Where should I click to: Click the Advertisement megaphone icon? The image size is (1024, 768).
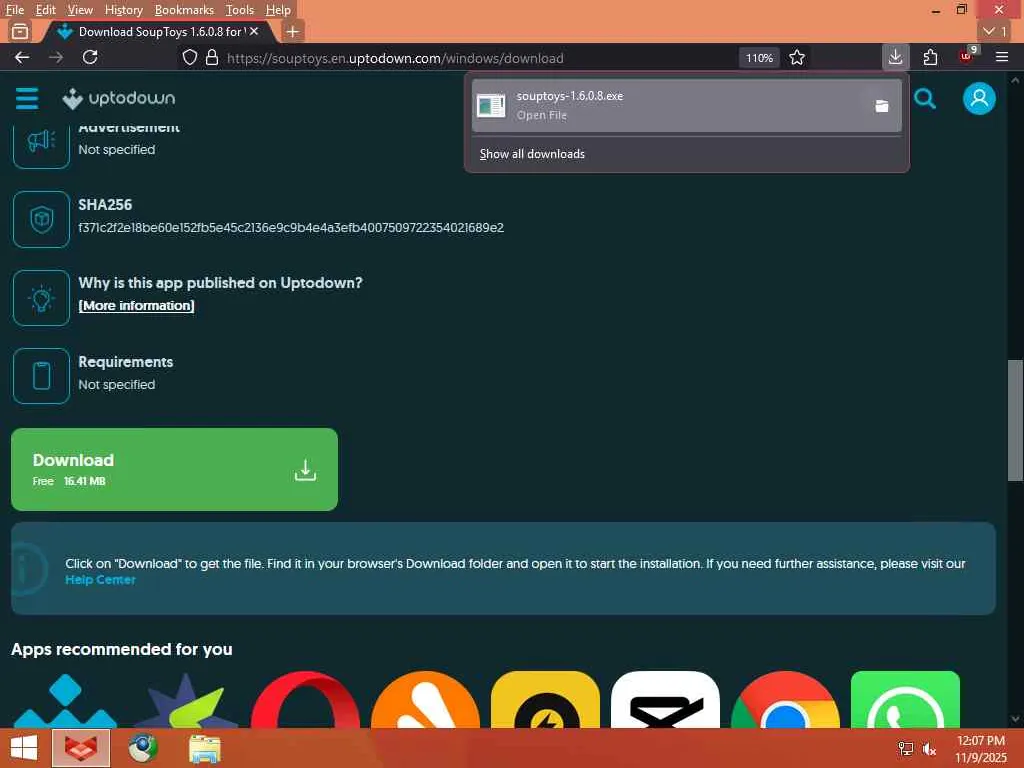41,141
